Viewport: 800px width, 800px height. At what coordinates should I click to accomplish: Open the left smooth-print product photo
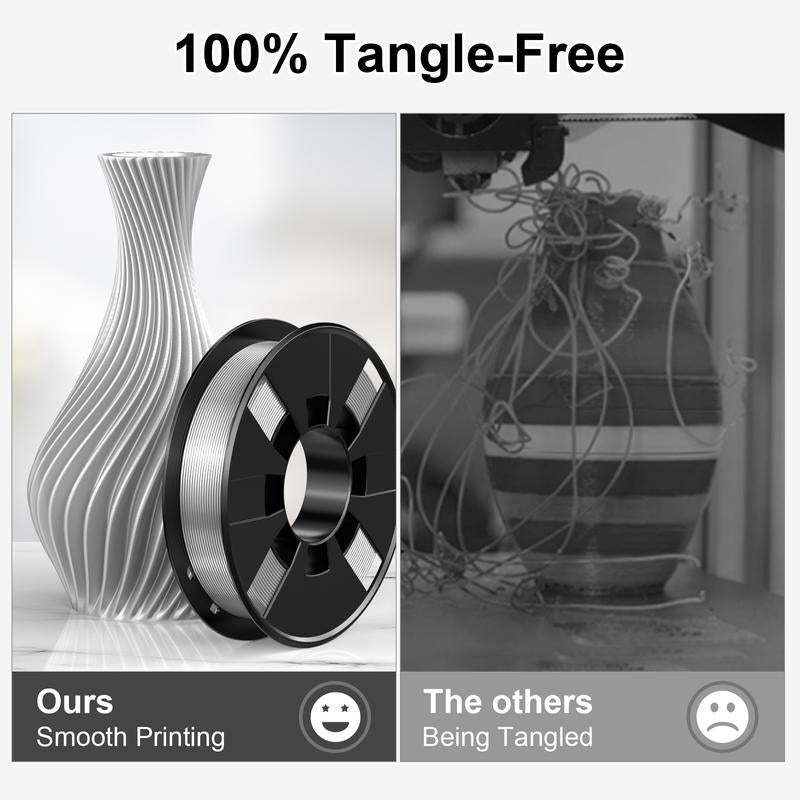point(204,392)
